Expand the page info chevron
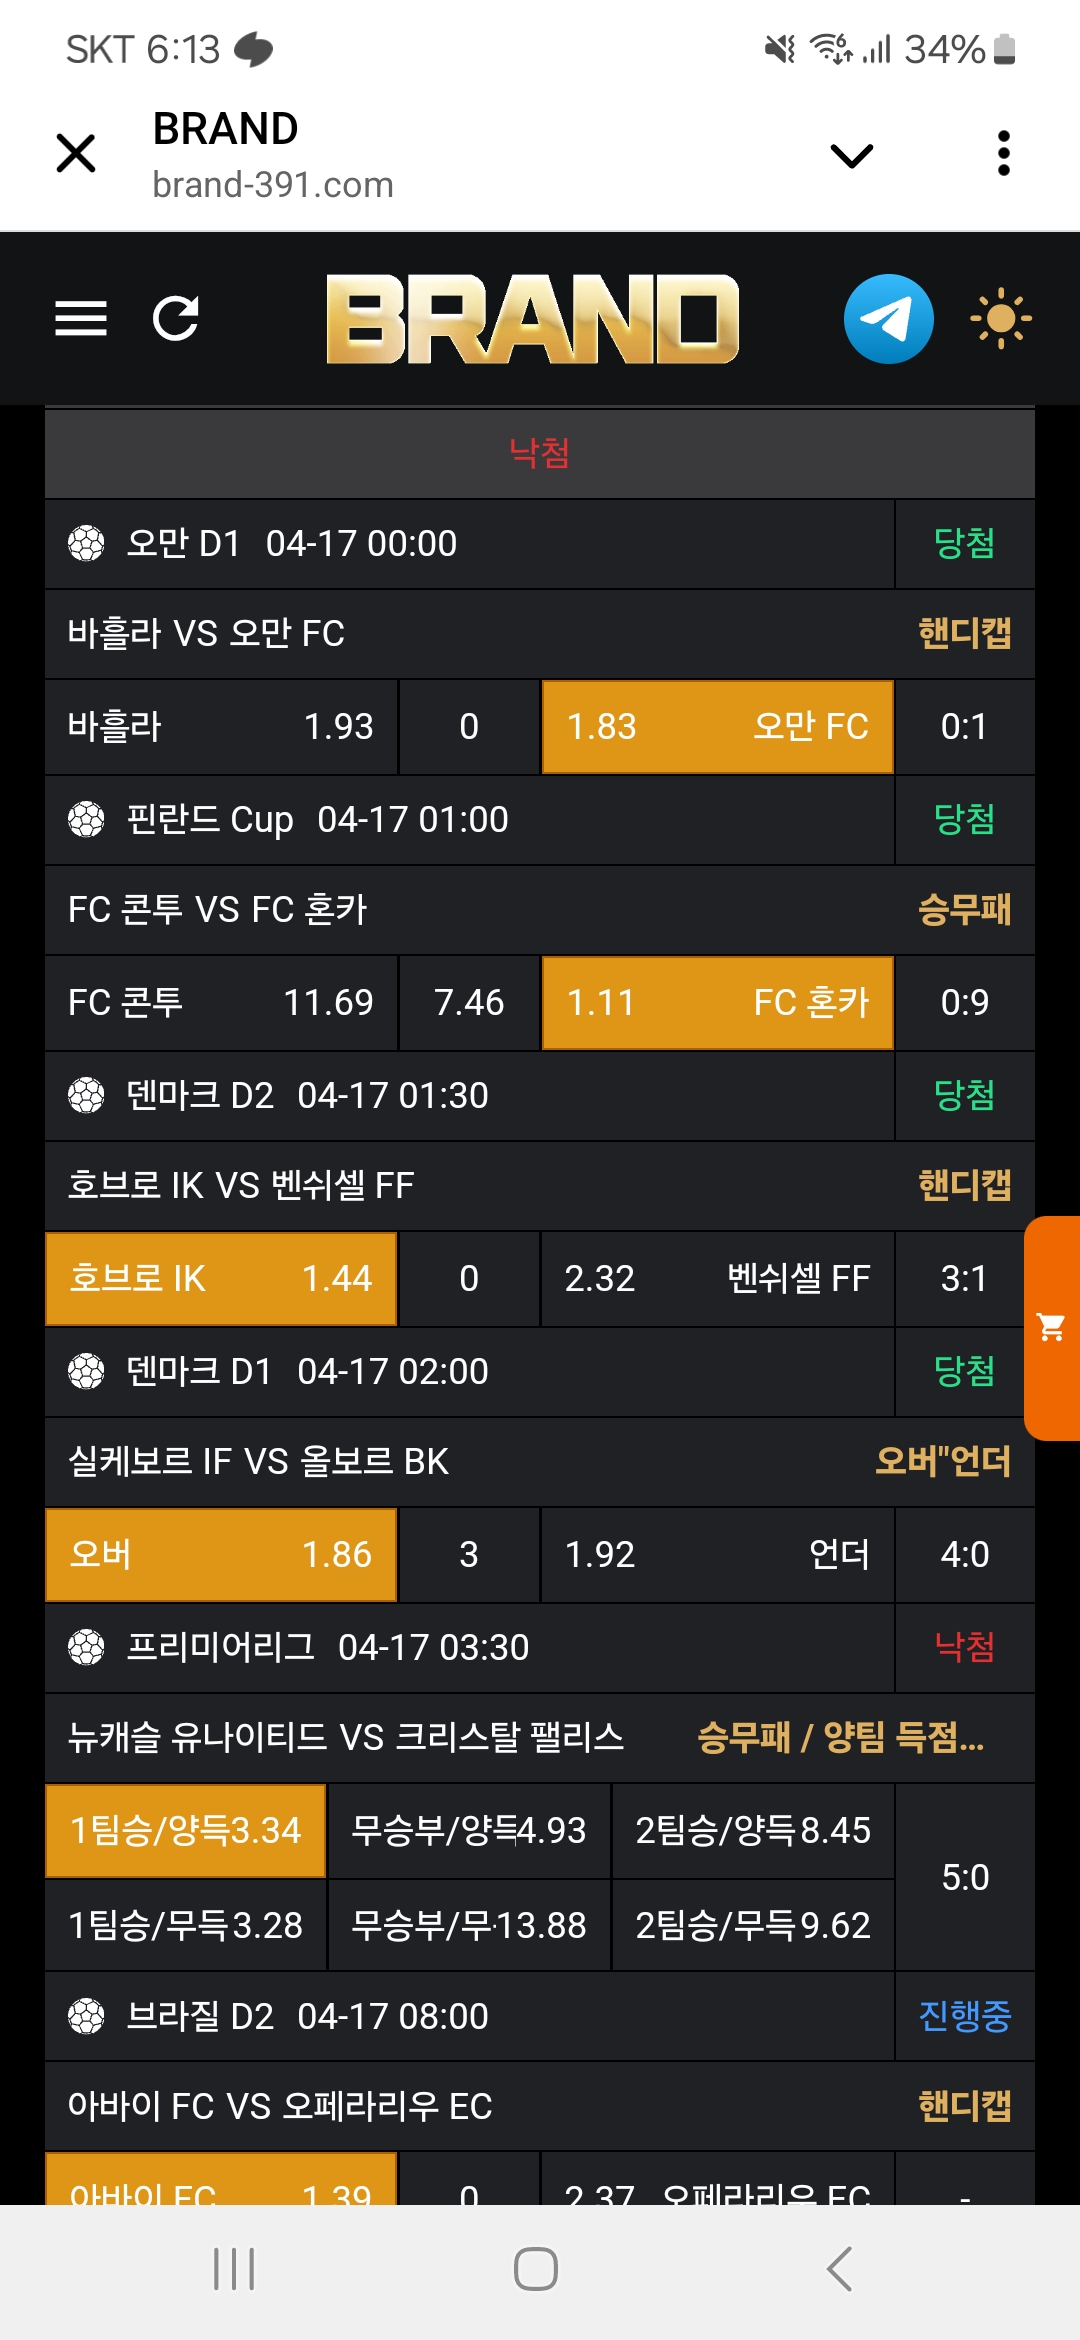Viewport: 1080px width, 2340px height. (852, 155)
